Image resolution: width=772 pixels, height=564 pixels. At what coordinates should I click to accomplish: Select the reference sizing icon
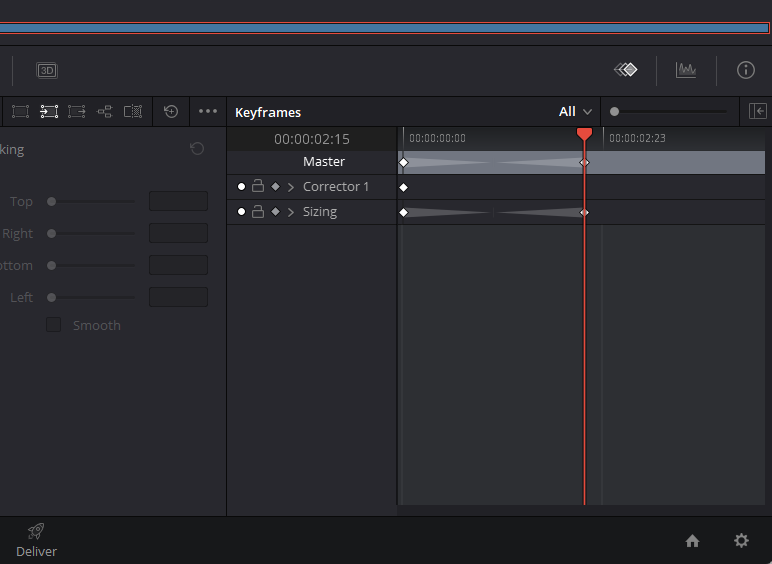click(133, 112)
